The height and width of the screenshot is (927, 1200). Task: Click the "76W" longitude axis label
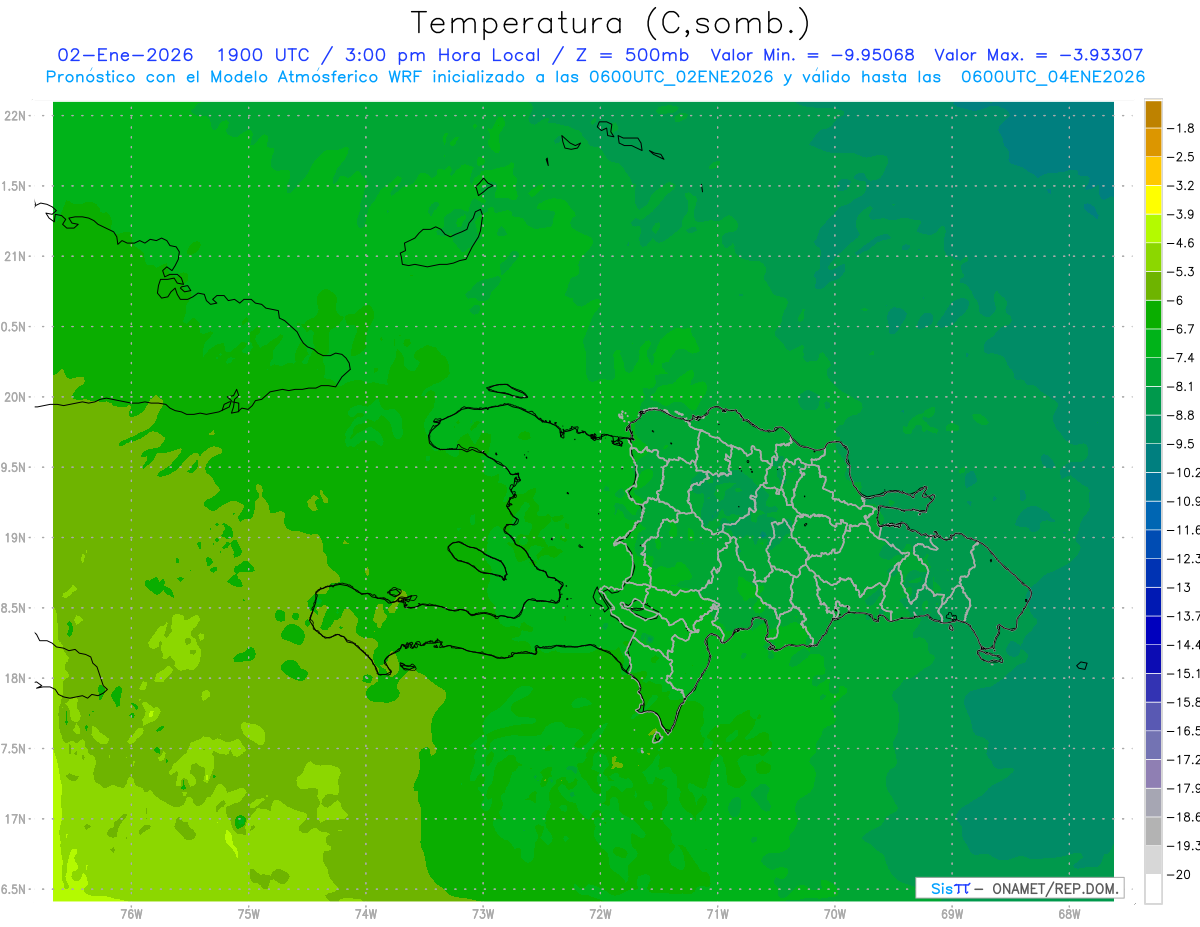131,914
